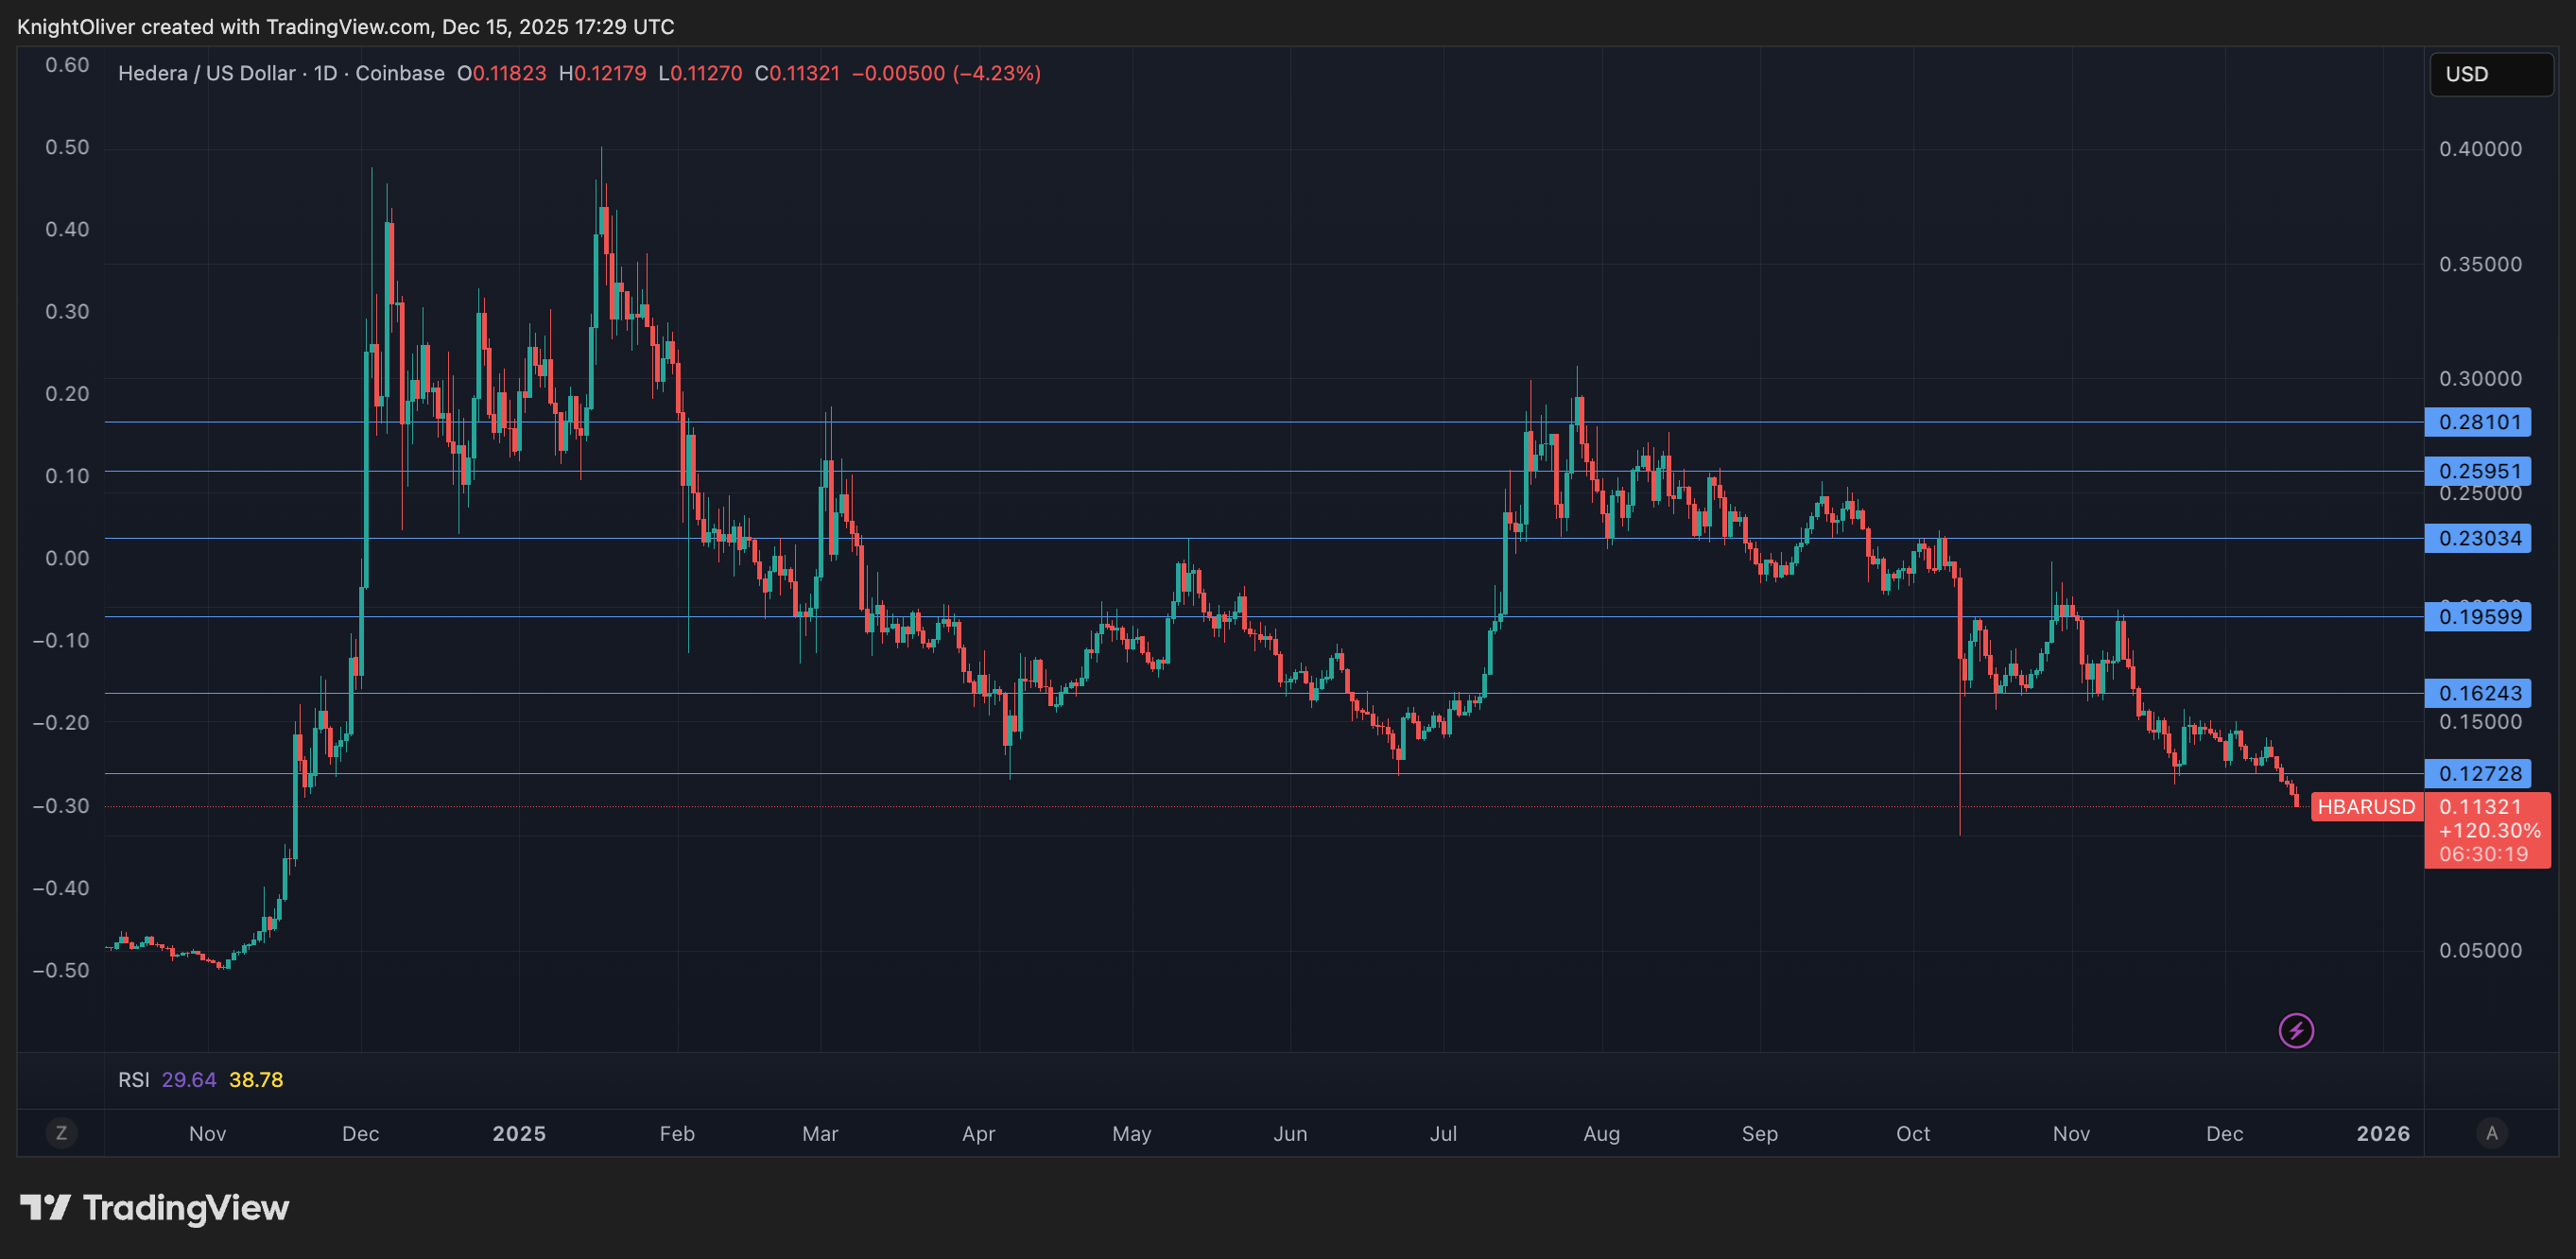Toggle the A auto-scale button
Image resolution: width=2576 pixels, height=1259 pixels.
point(2491,1133)
